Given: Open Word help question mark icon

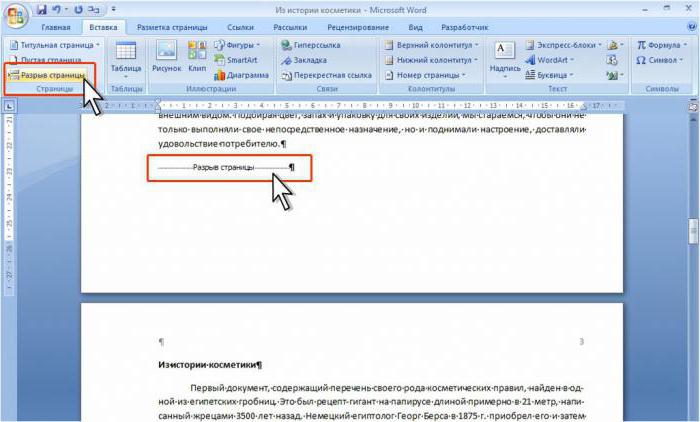Looking at the screenshot, I should (692, 27).
